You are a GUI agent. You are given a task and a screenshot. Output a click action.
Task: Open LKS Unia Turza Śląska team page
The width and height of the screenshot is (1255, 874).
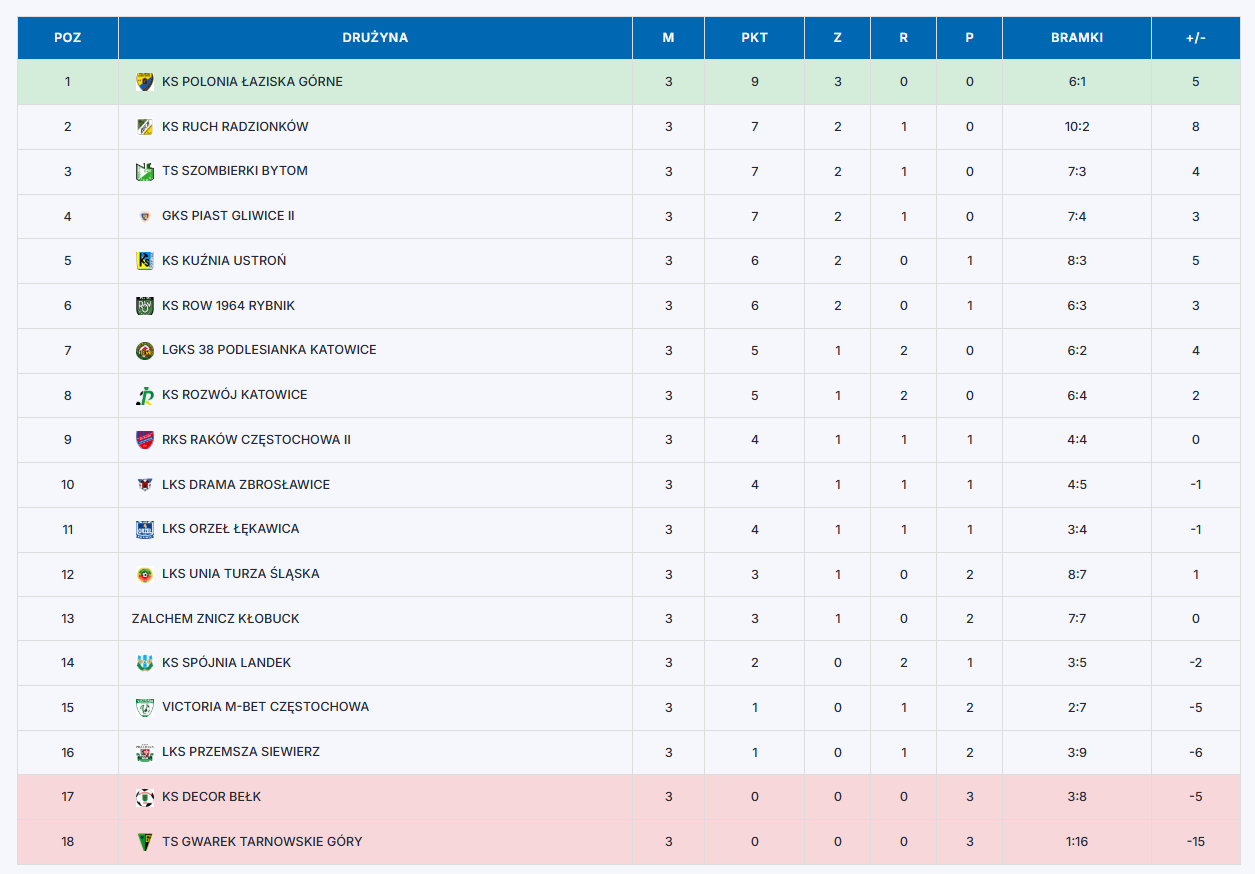click(241, 574)
